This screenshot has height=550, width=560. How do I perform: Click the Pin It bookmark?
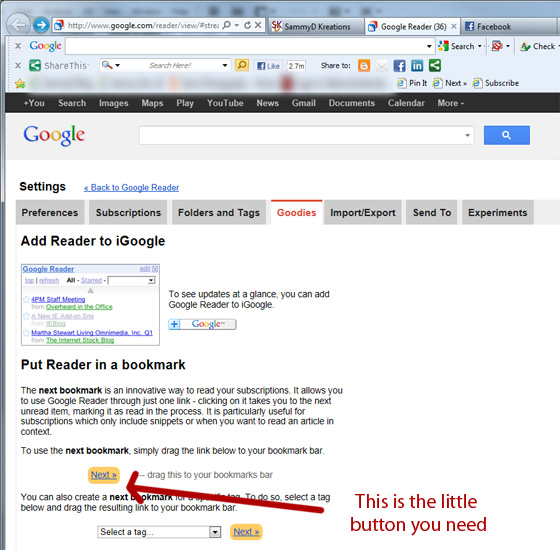point(412,83)
